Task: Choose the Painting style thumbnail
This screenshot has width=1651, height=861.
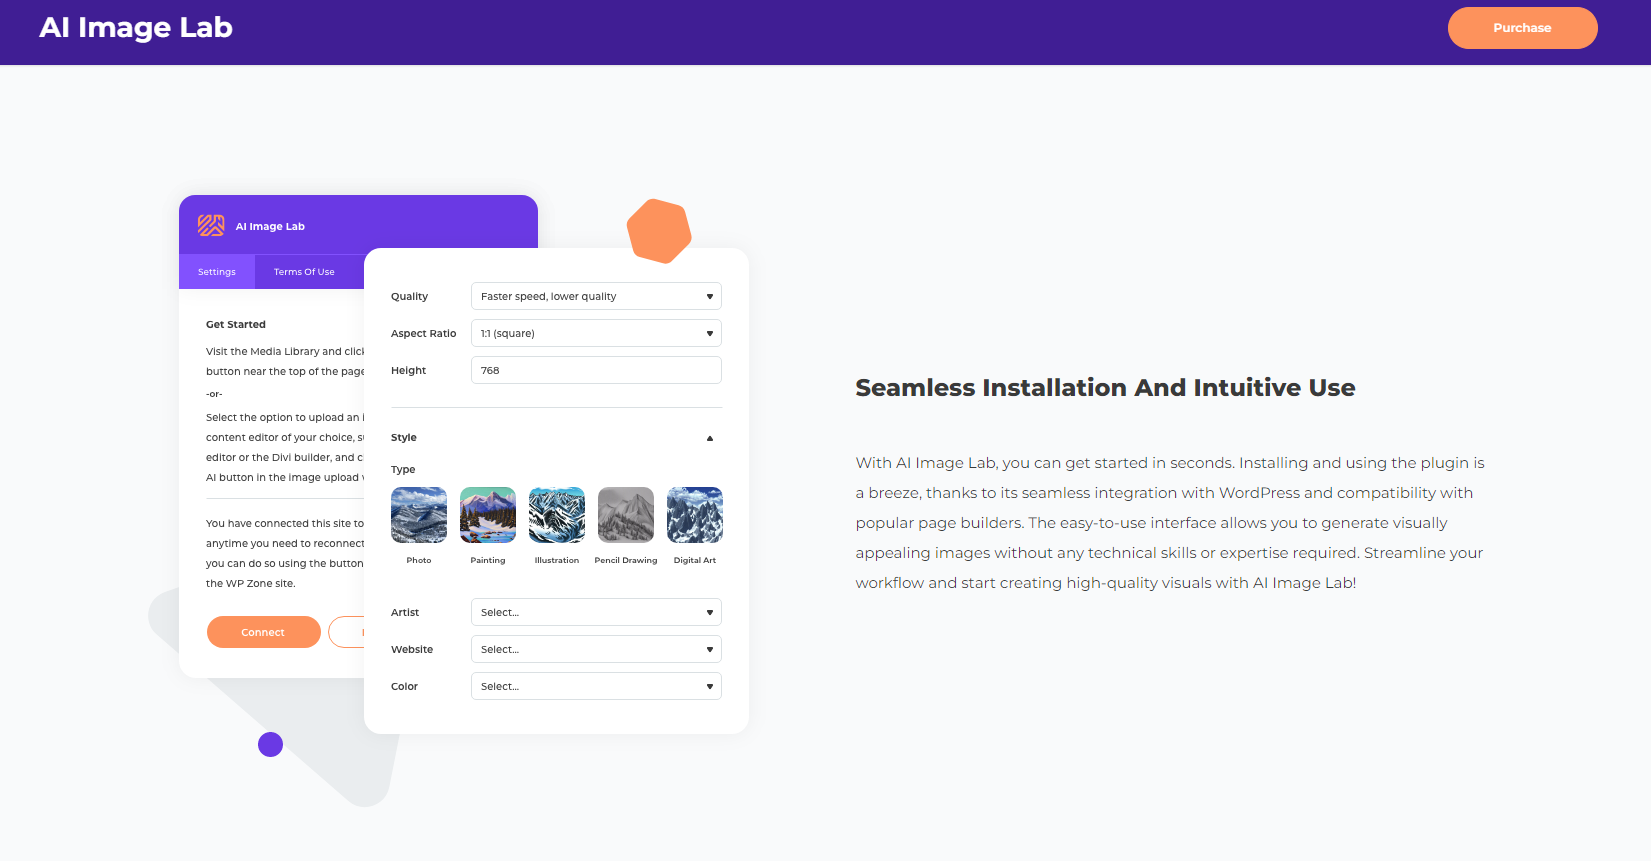Action: [x=488, y=515]
